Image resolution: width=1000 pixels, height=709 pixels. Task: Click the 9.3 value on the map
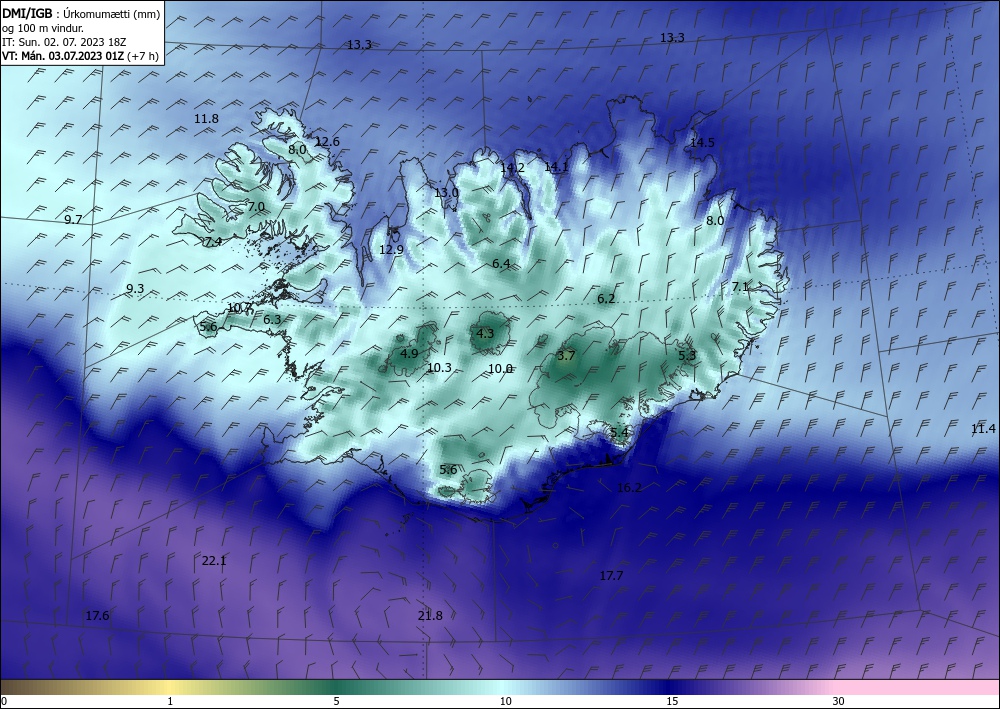point(135,289)
